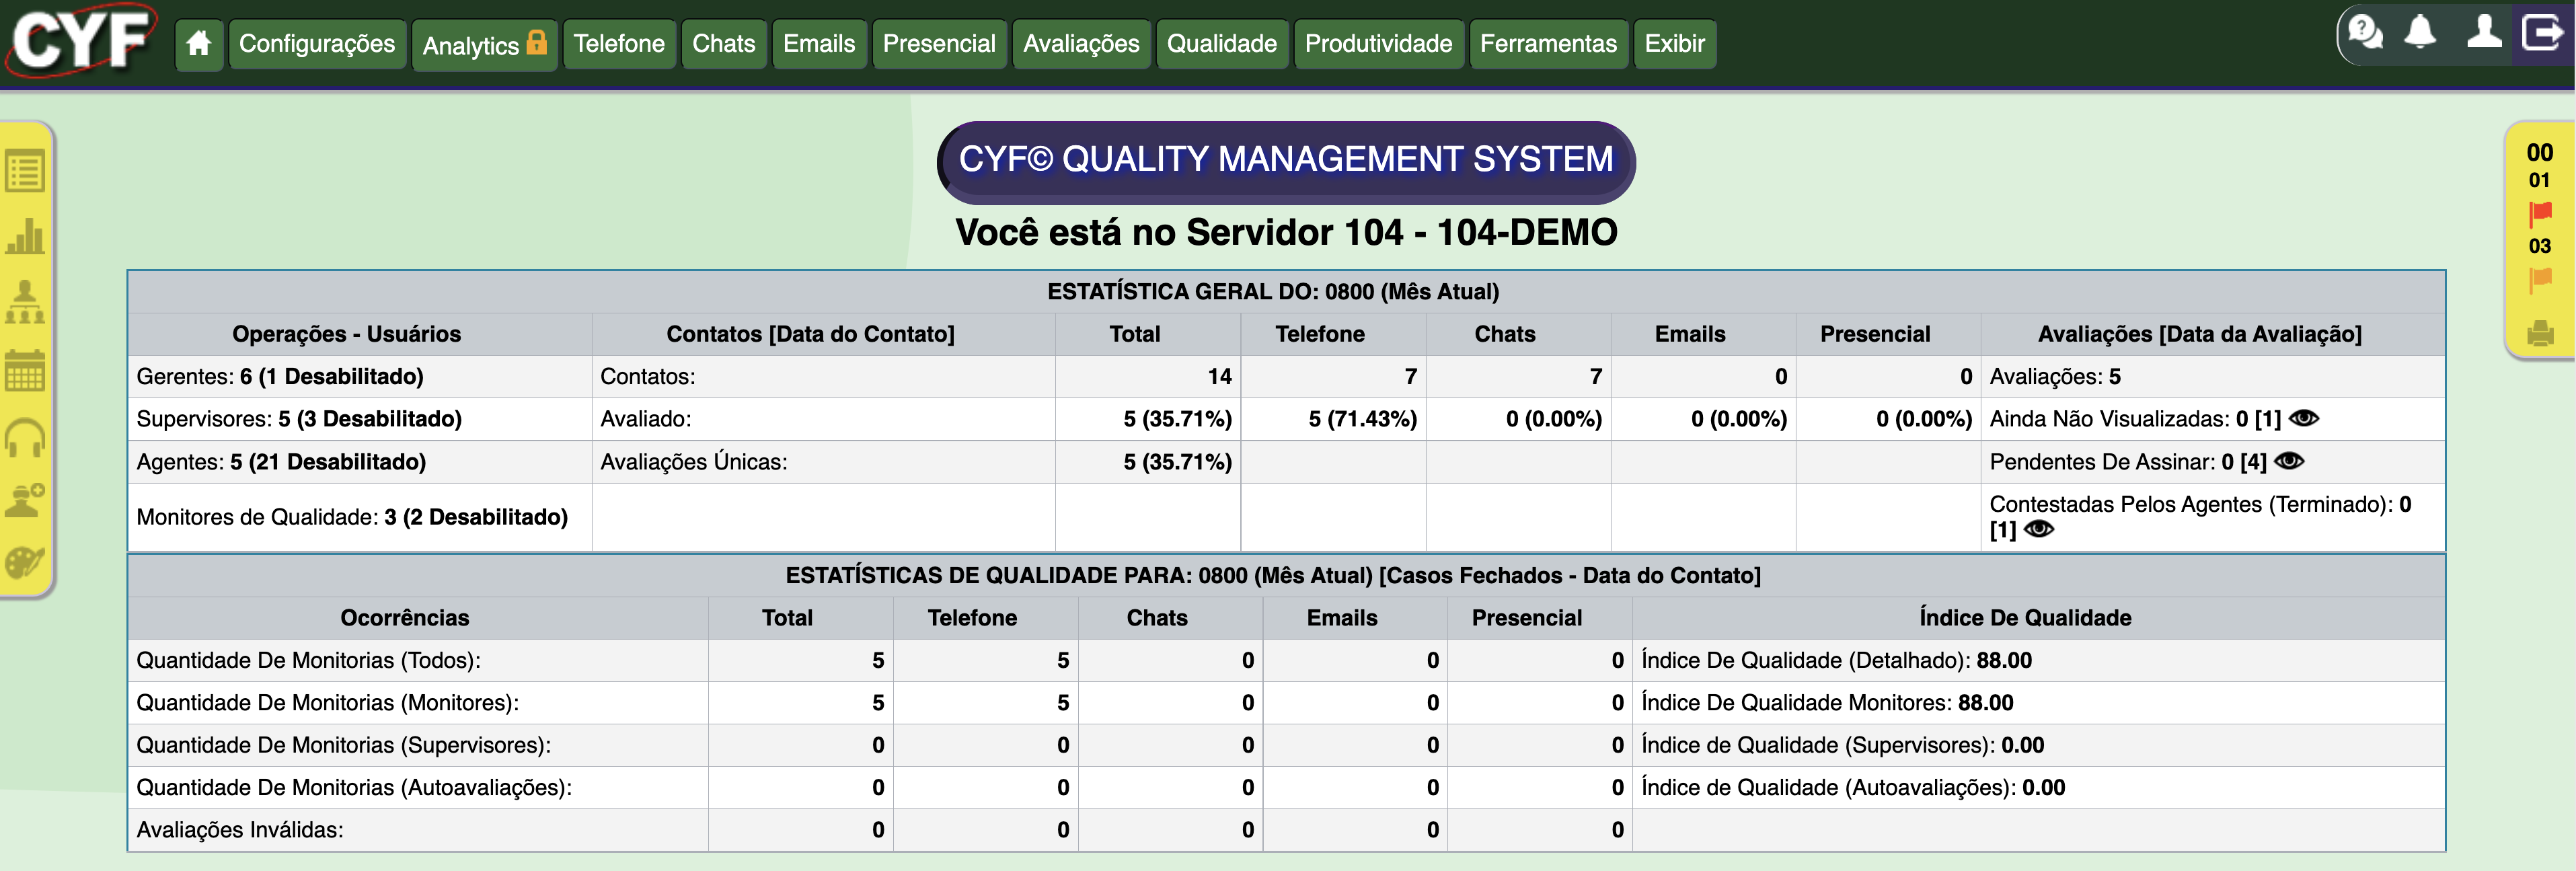Open the Avaliações menu
The height and width of the screenshot is (871, 2576).
[x=1081, y=44]
